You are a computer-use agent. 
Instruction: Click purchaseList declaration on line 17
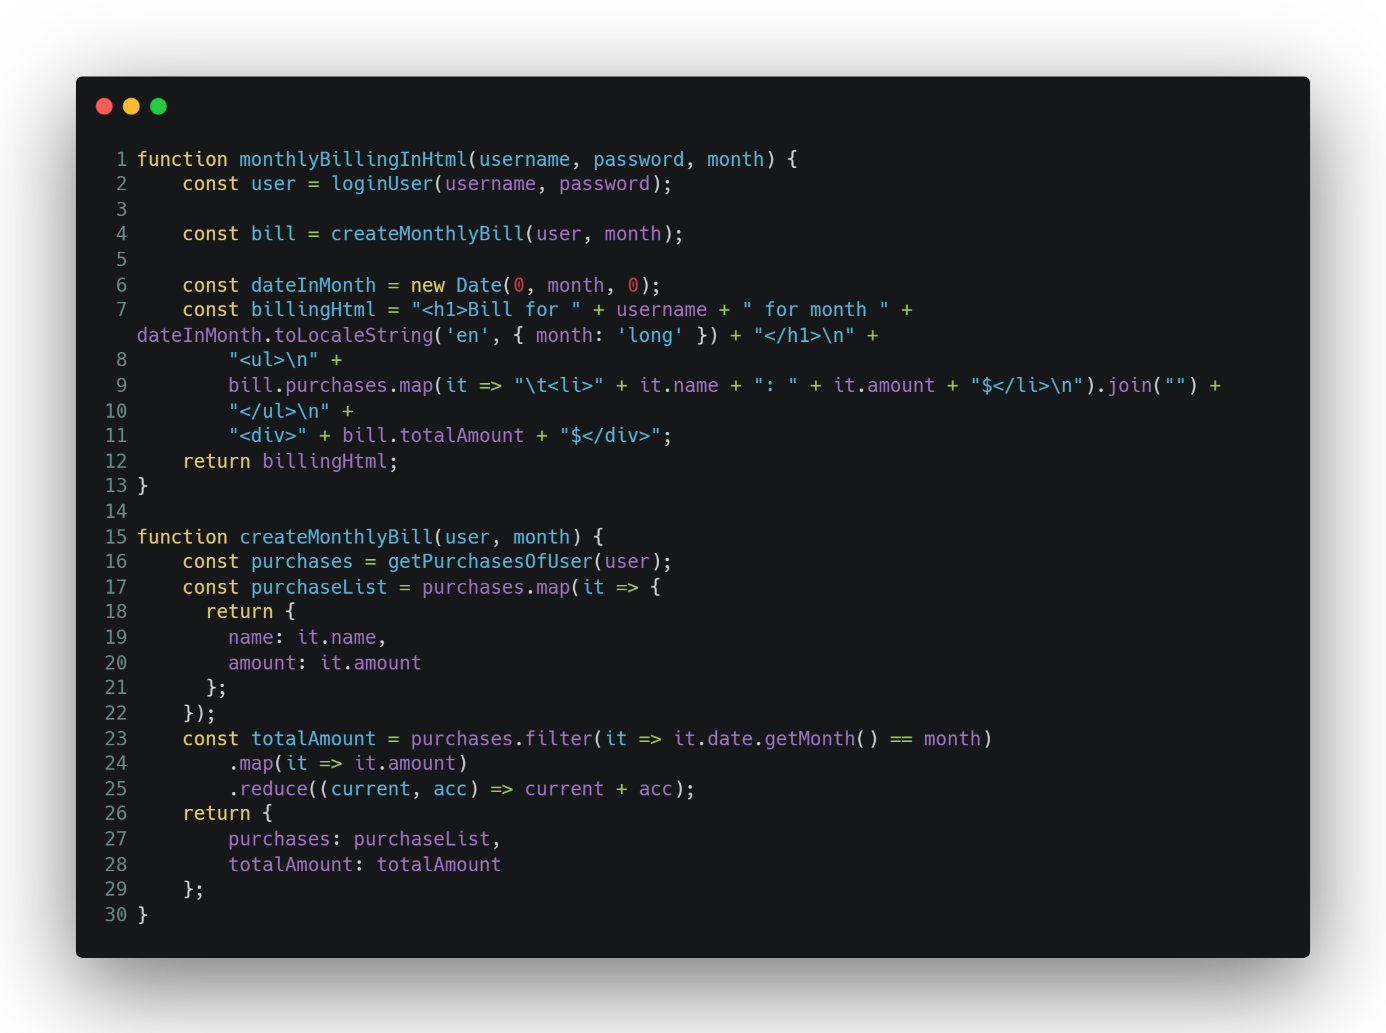[x=319, y=588]
